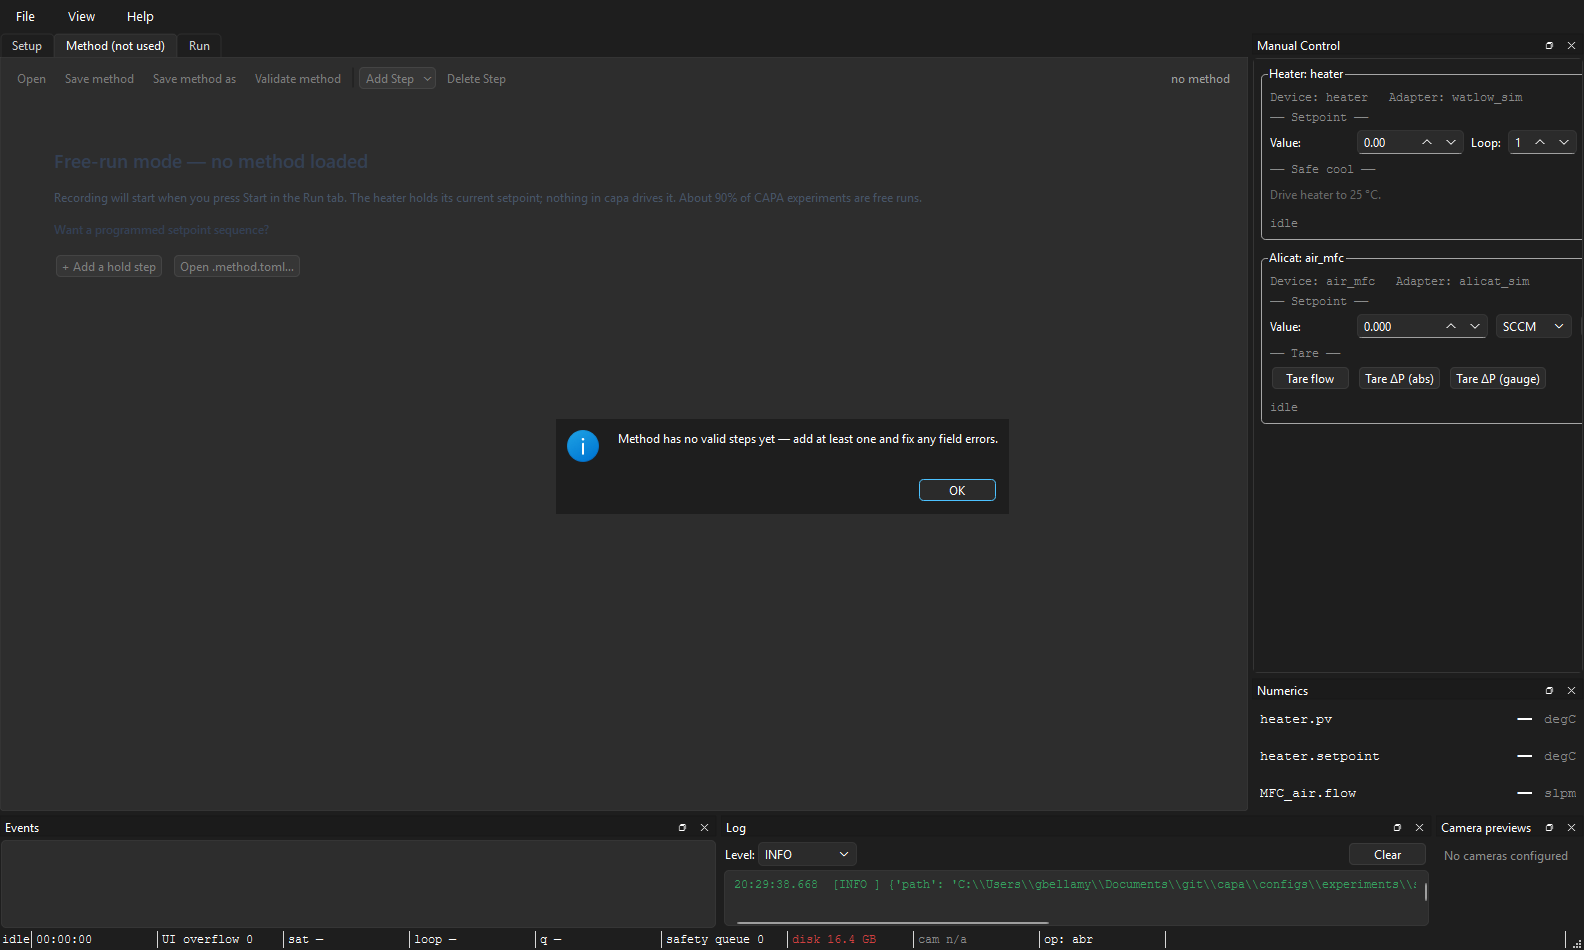Click Validate method toolbar button
Viewport: 1584px width, 950px height.
297,79
